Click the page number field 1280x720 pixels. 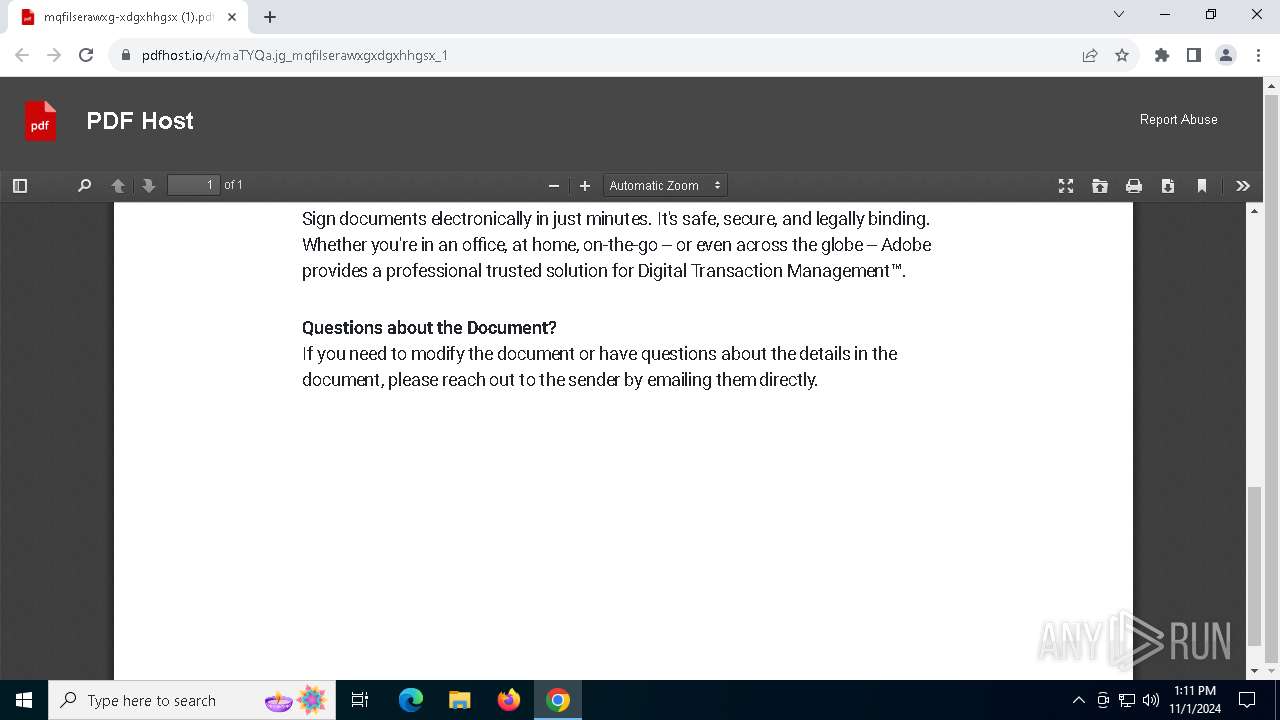(x=194, y=185)
